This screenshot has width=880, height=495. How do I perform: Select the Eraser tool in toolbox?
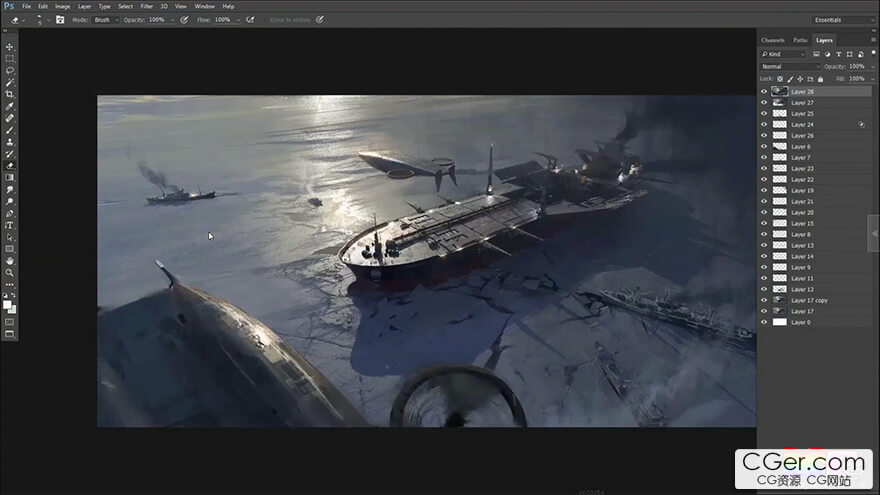coord(10,166)
